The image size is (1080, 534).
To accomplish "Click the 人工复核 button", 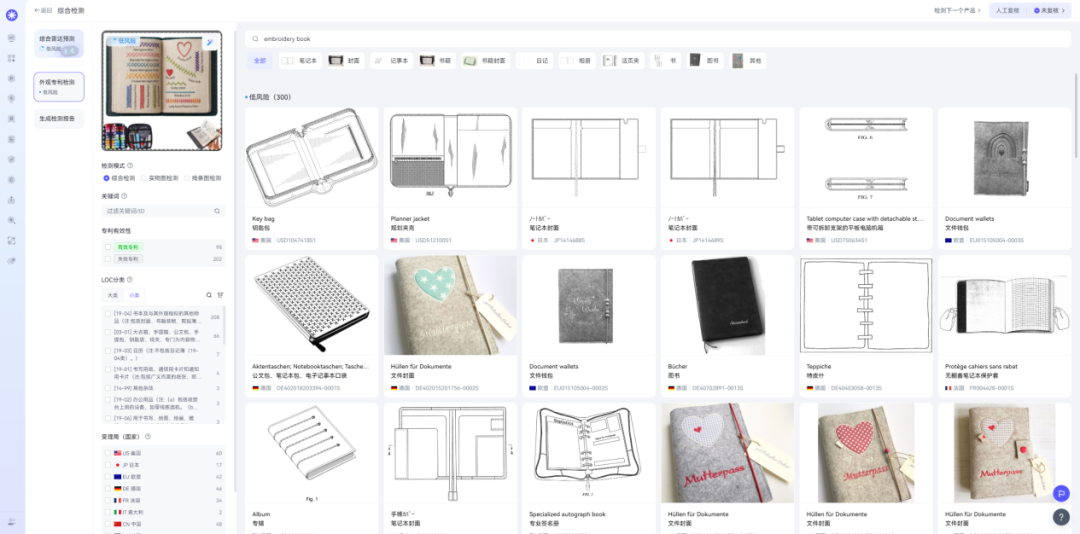I will (x=1007, y=10).
